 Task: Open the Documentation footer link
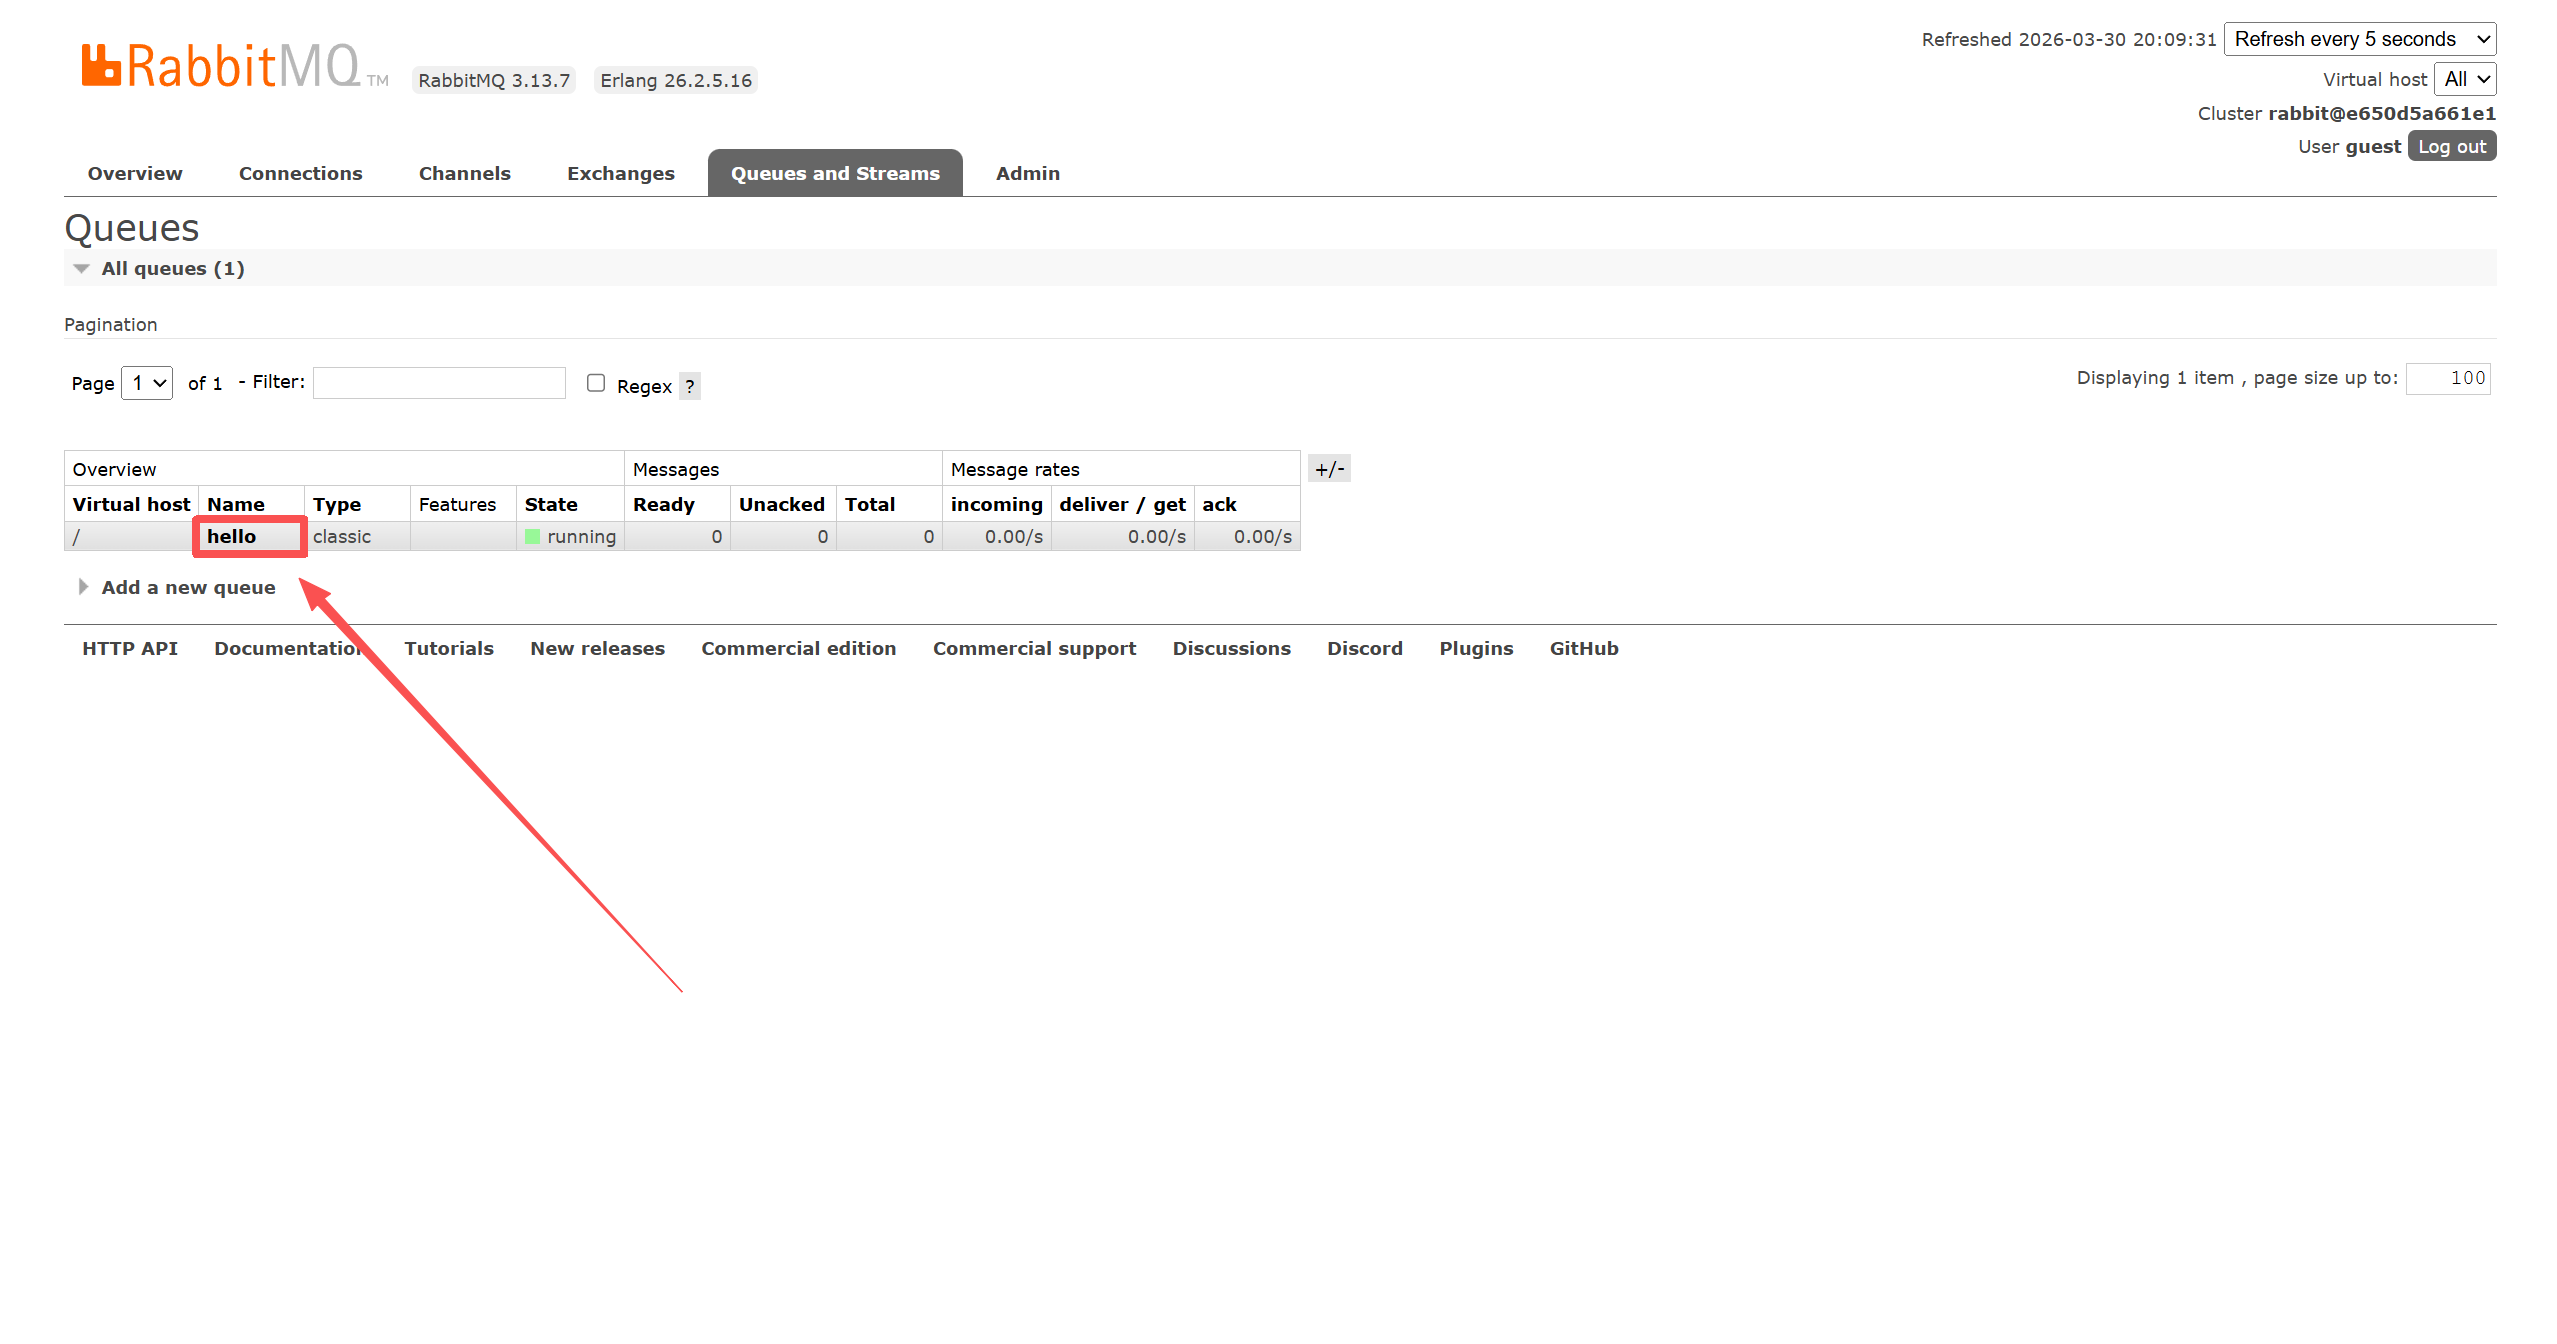pyautogui.click(x=291, y=648)
